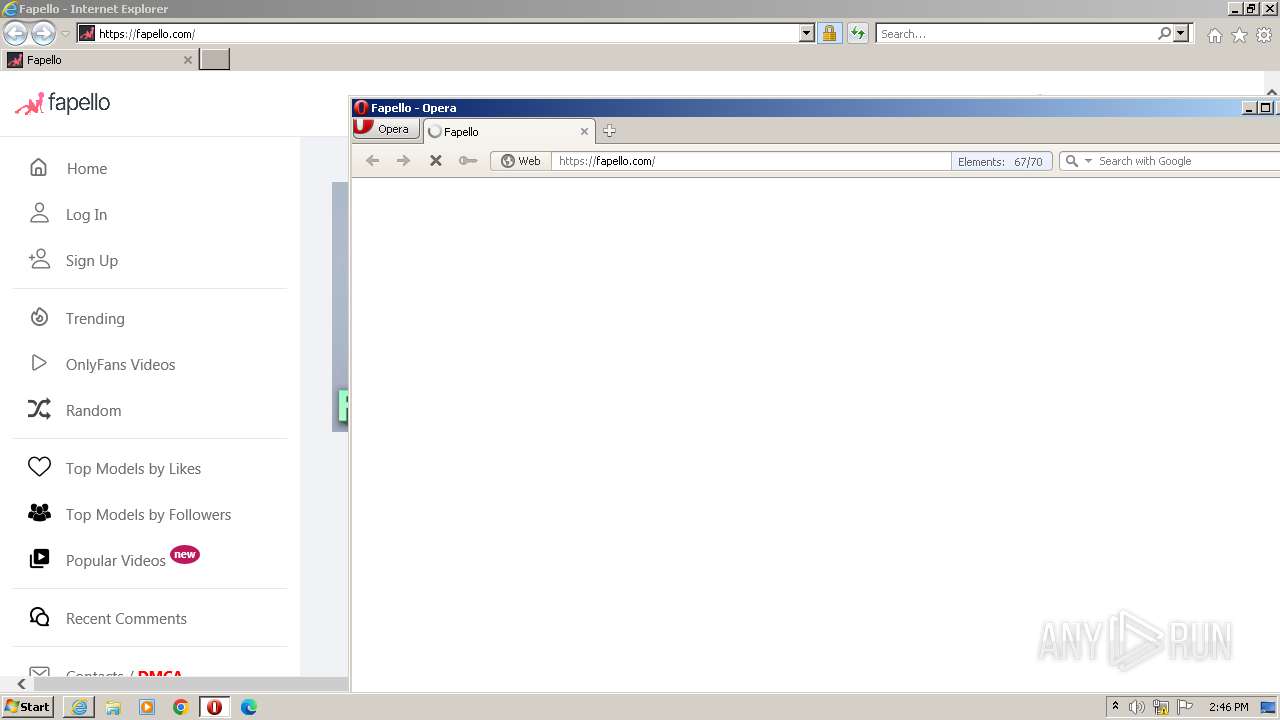
Task: Stop loading the page in Opera
Action: 435,160
